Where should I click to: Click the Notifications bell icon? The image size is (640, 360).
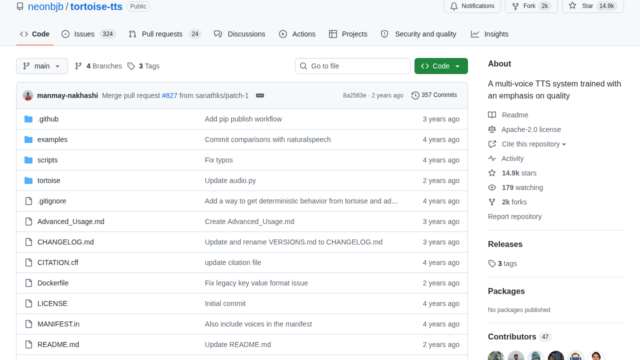(x=454, y=6)
